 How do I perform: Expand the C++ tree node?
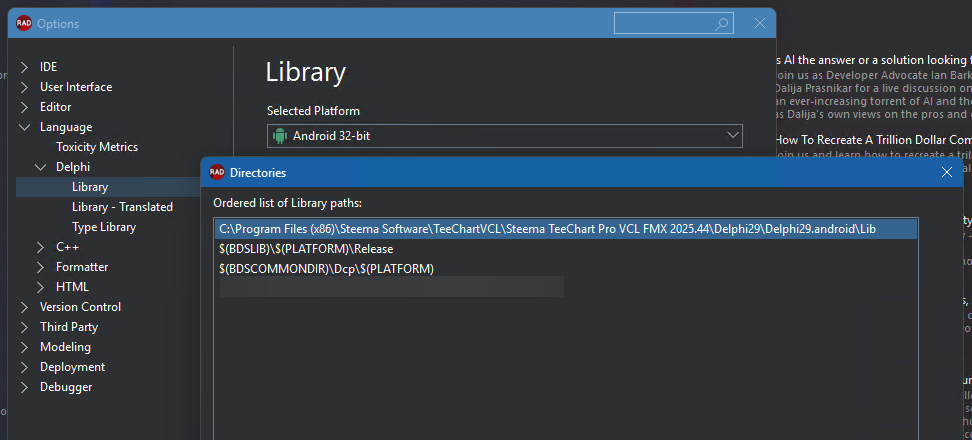tap(40, 247)
